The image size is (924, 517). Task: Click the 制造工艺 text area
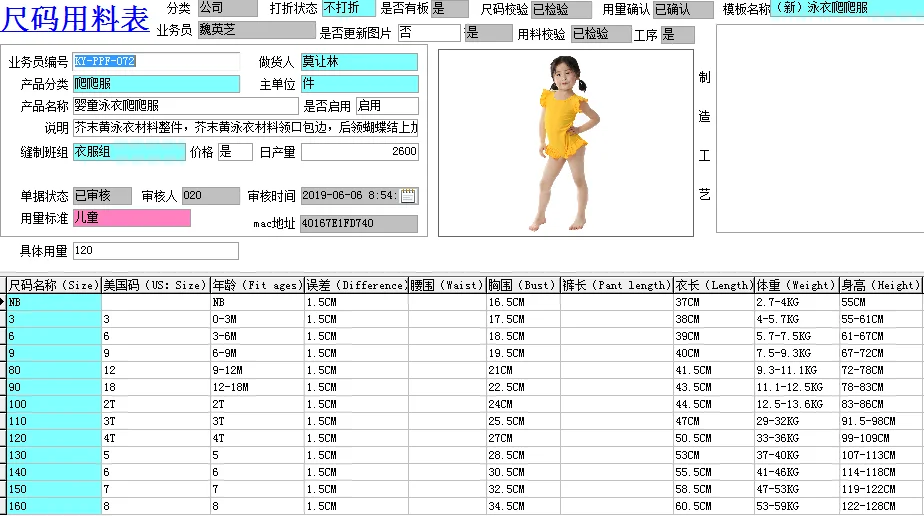click(x=820, y=129)
